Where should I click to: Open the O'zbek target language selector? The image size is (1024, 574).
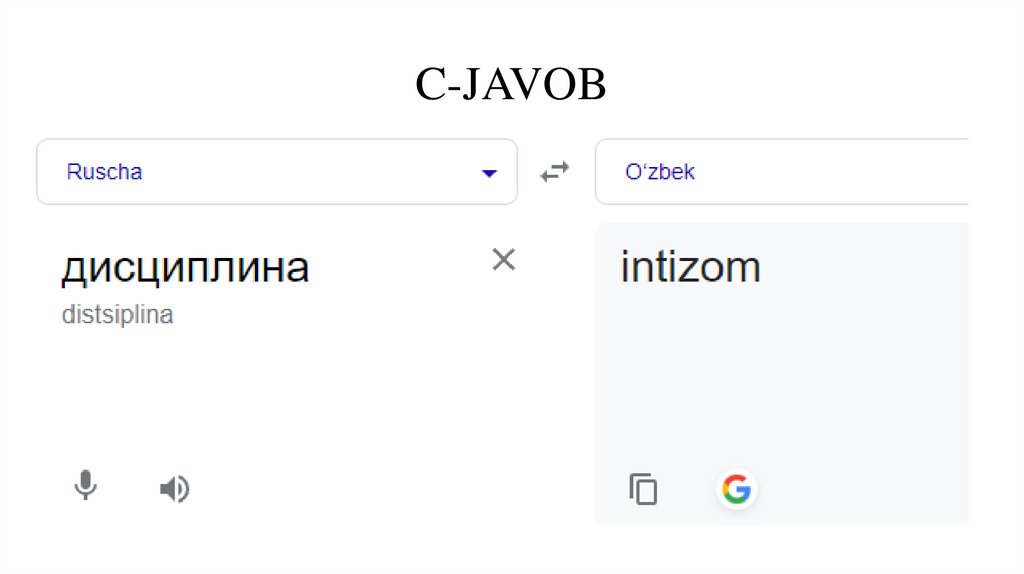coord(660,172)
